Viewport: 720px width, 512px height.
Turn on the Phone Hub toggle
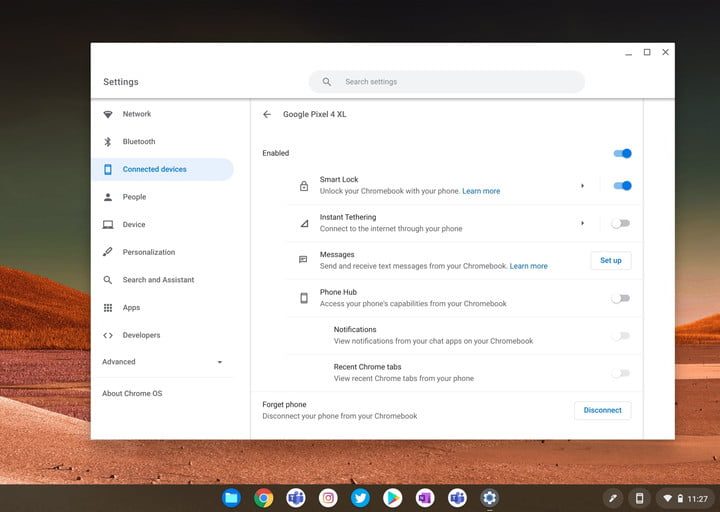coord(621,298)
